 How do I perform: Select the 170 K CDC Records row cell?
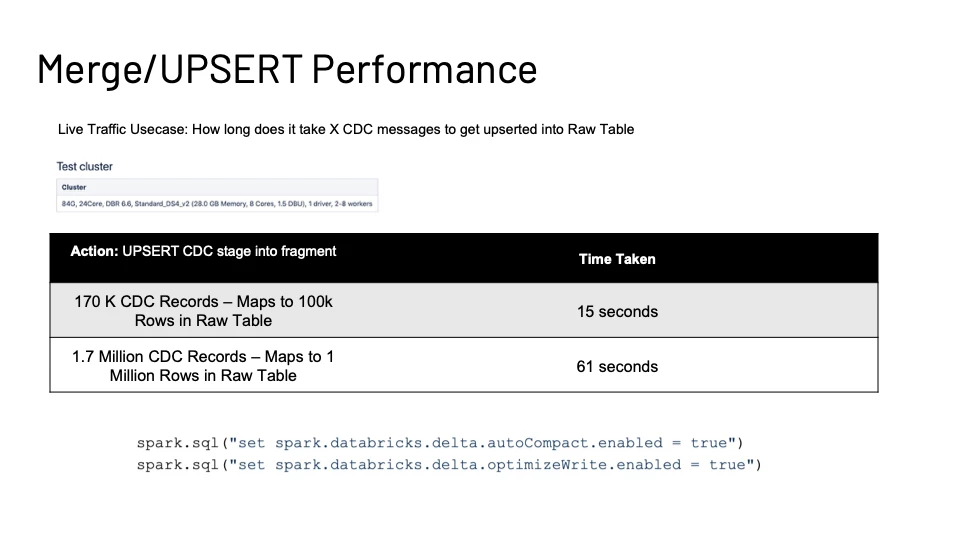point(203,310)
